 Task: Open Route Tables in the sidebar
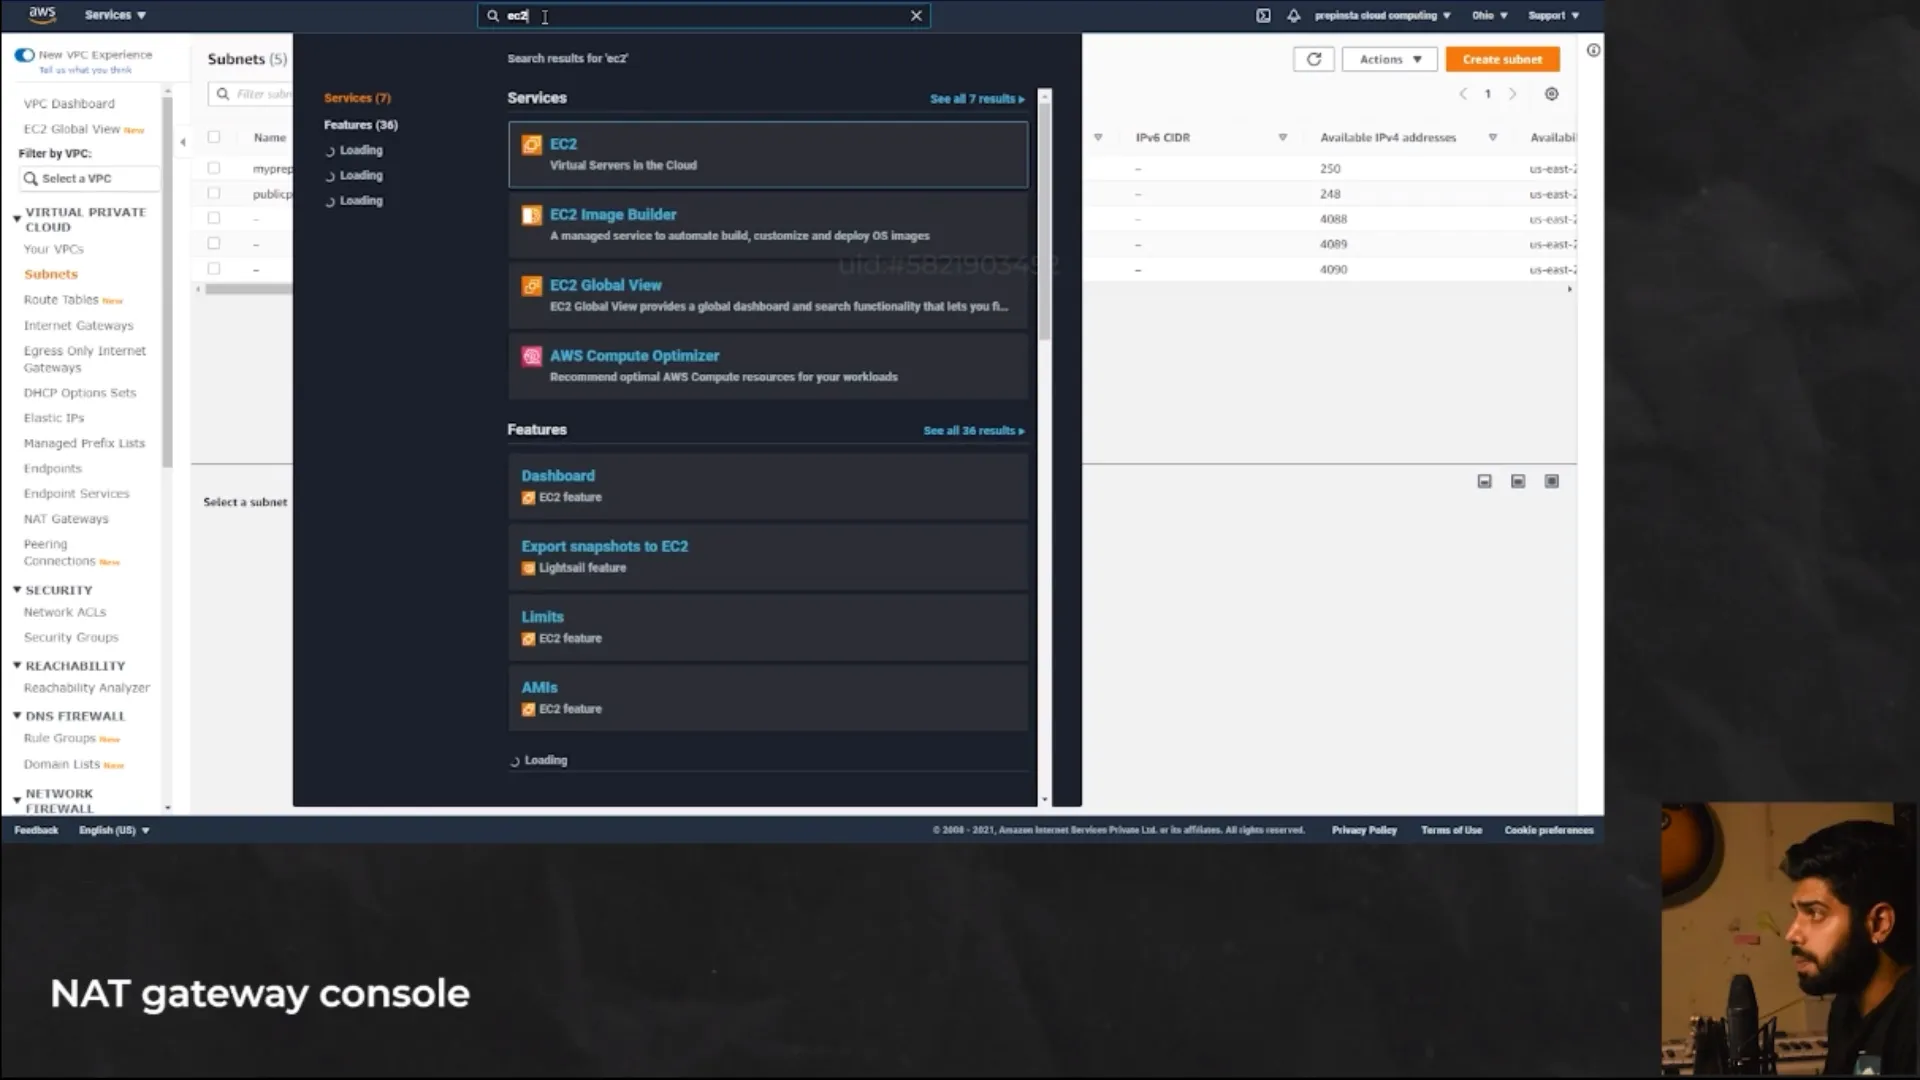click(61, 300)
